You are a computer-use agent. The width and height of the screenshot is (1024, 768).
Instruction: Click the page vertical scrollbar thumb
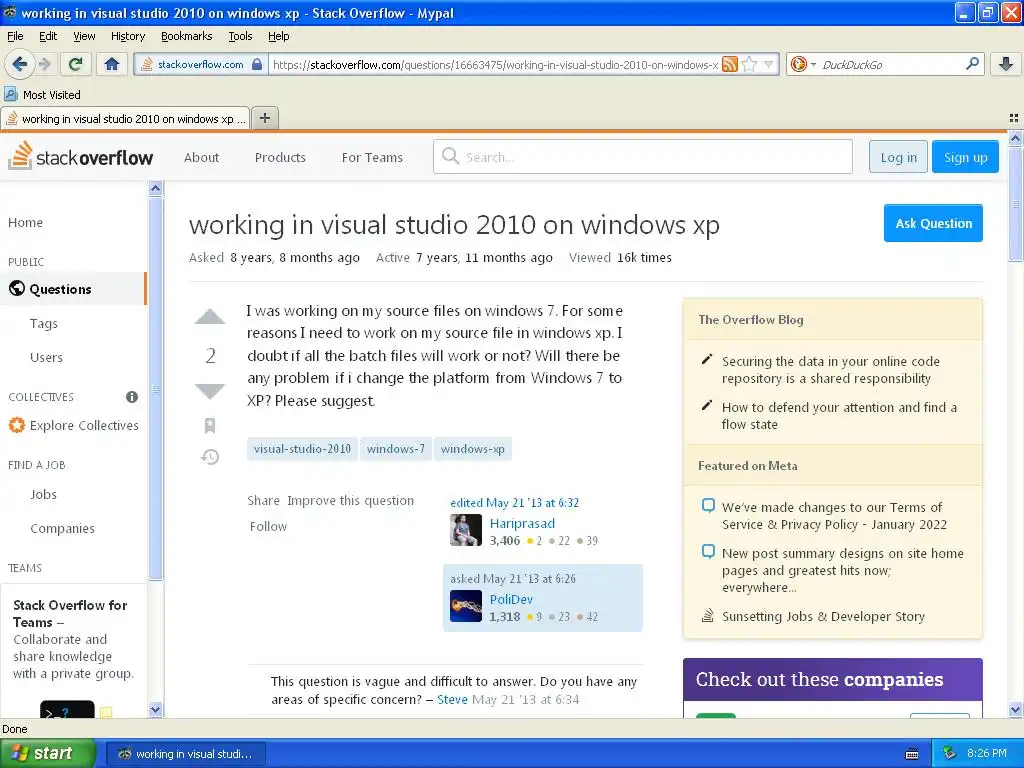point(1015,204)
